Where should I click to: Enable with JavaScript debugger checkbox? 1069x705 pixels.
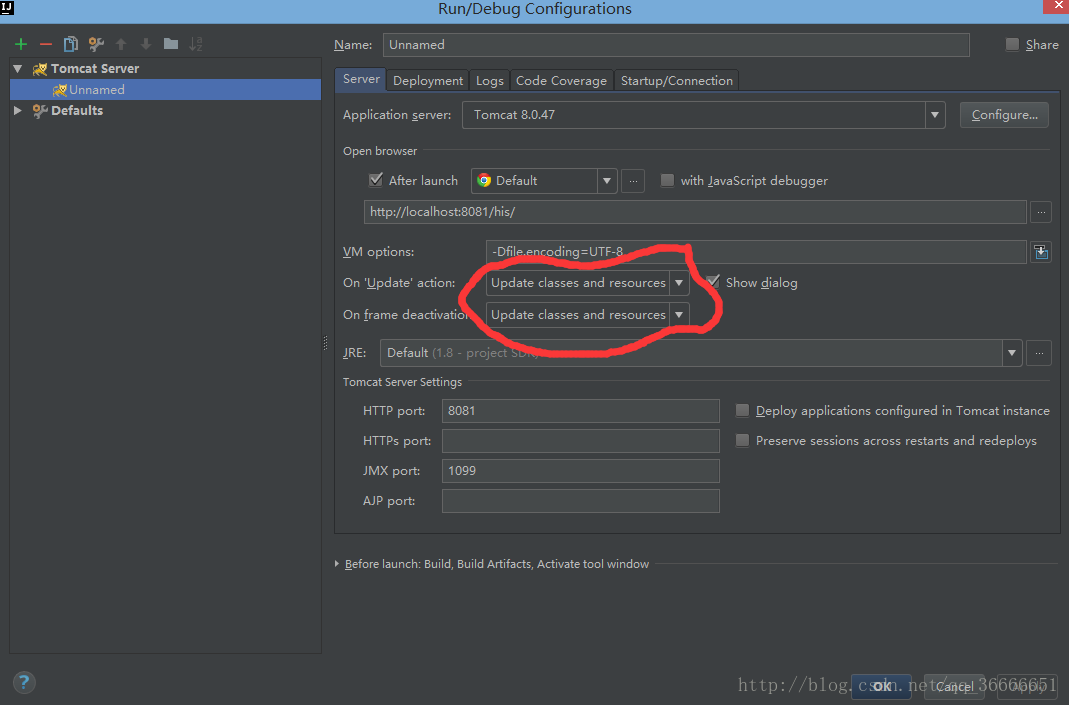[667, 180]
